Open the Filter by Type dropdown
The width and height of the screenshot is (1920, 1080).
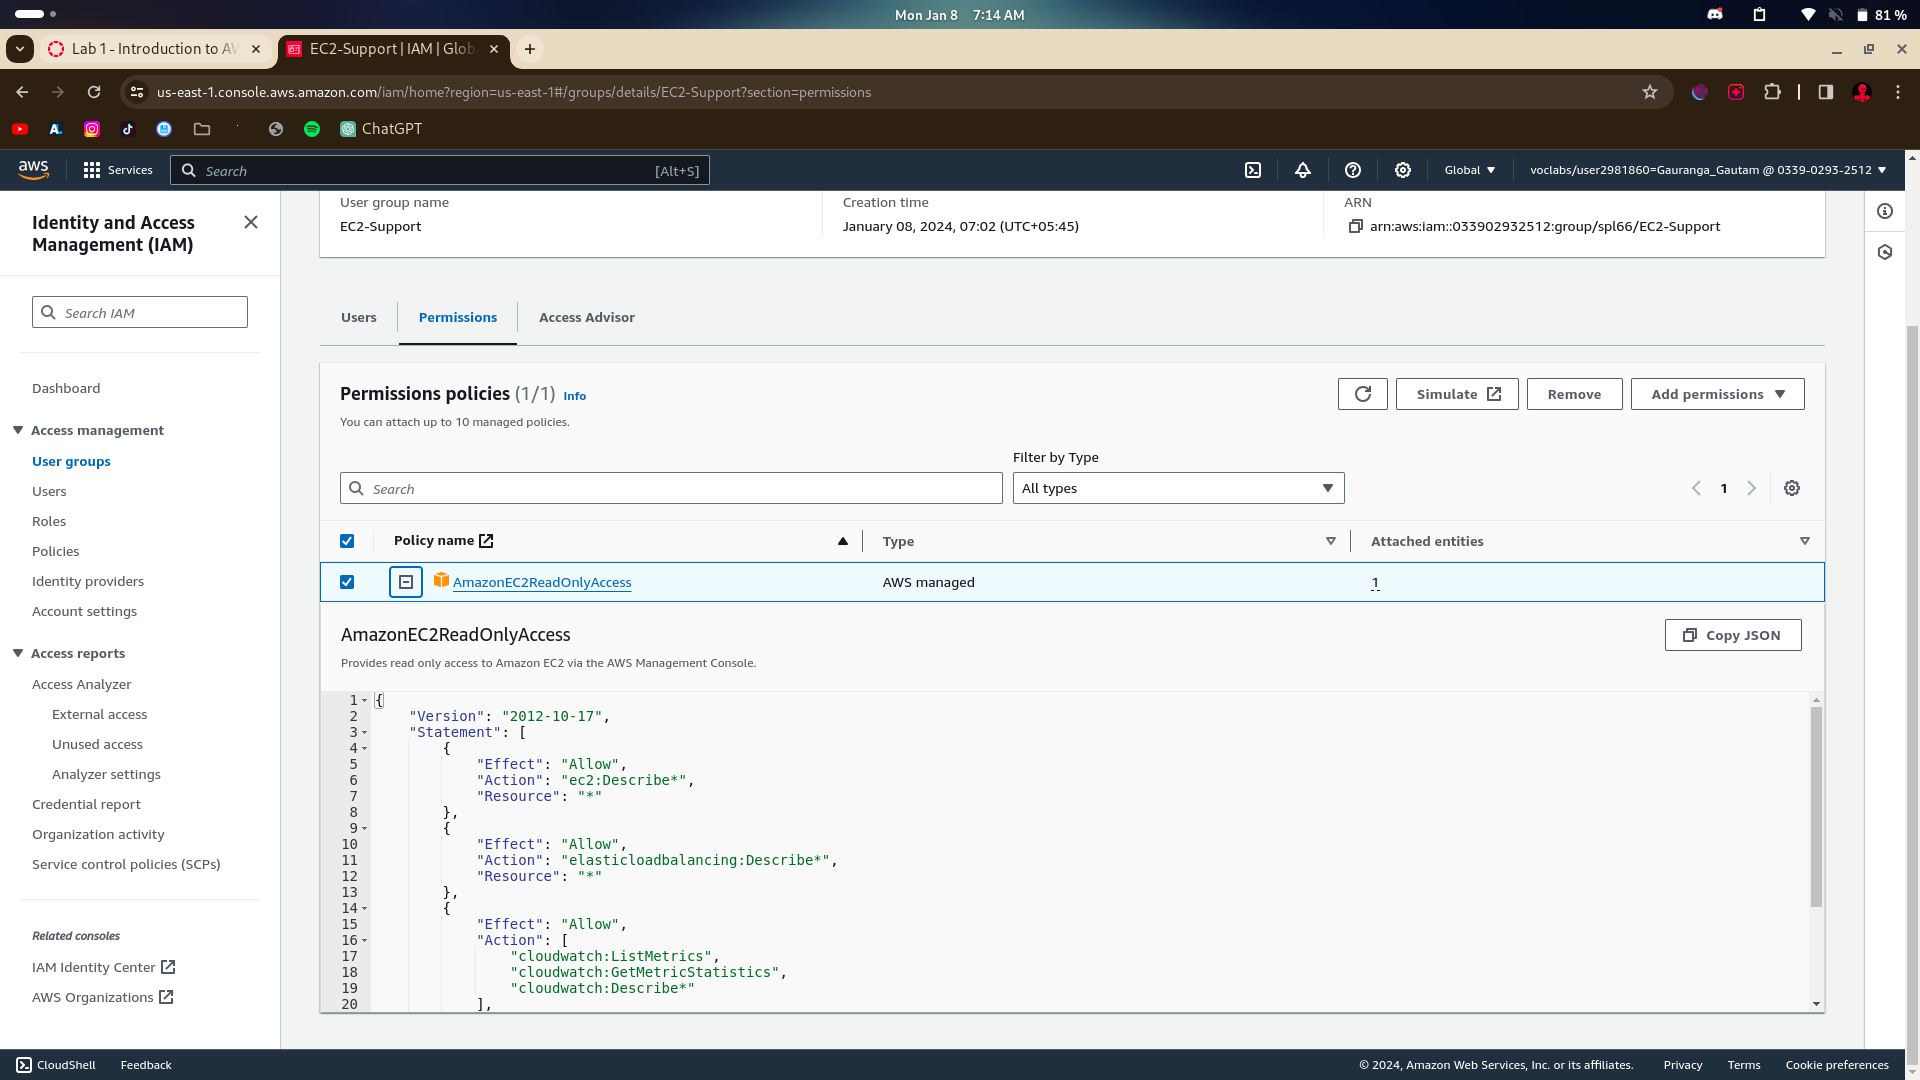tap(1178, 488)
